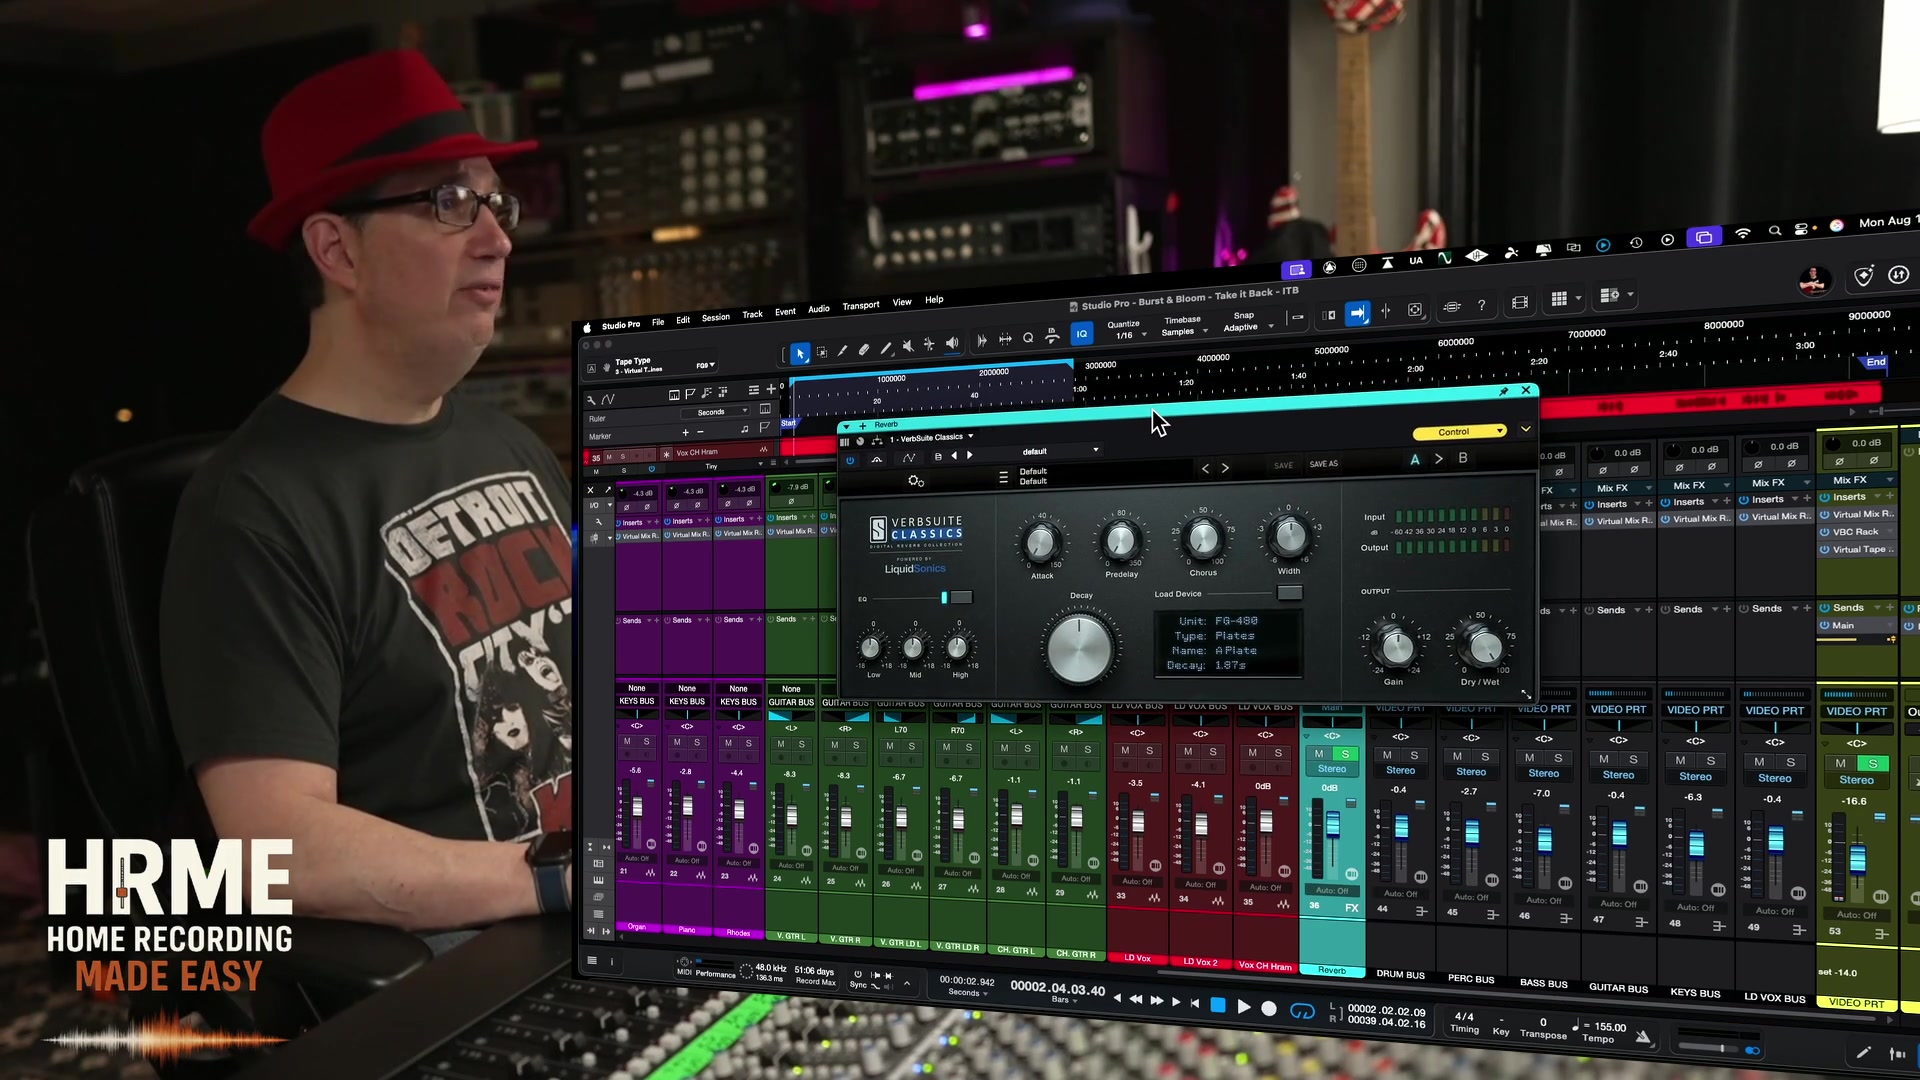Screen dimensions: 1920x1080
Task: Select the Range tool
Action: [822, 352]
